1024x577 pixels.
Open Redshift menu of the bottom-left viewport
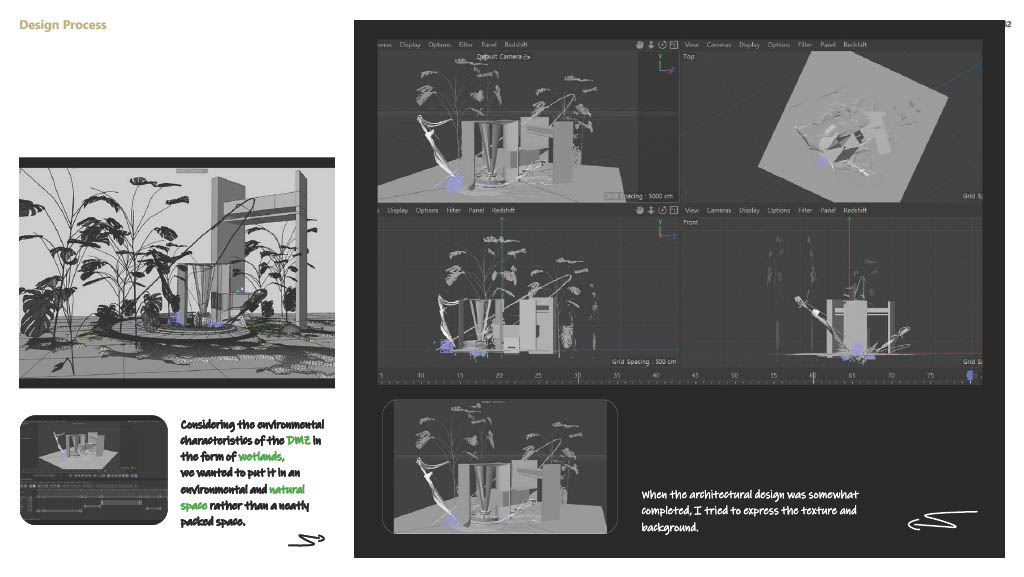[504, 210]
